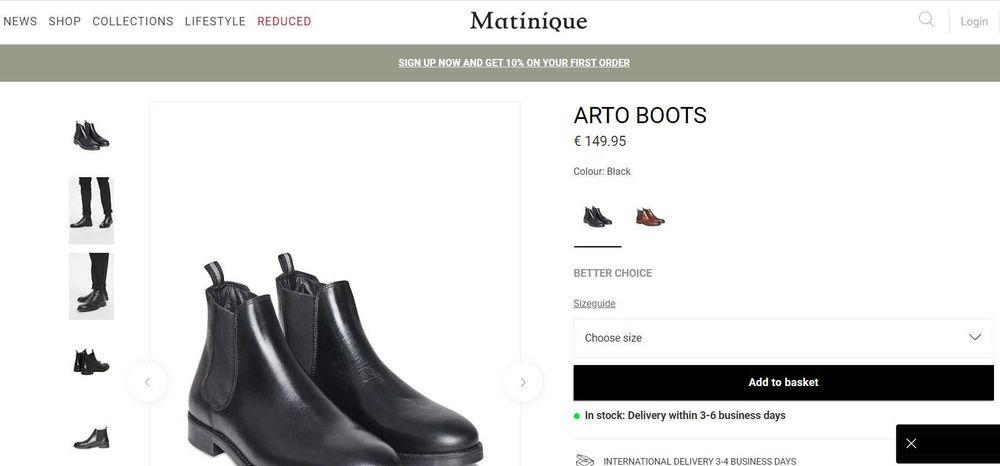
Task: Click the Login link
Action: 973,21
